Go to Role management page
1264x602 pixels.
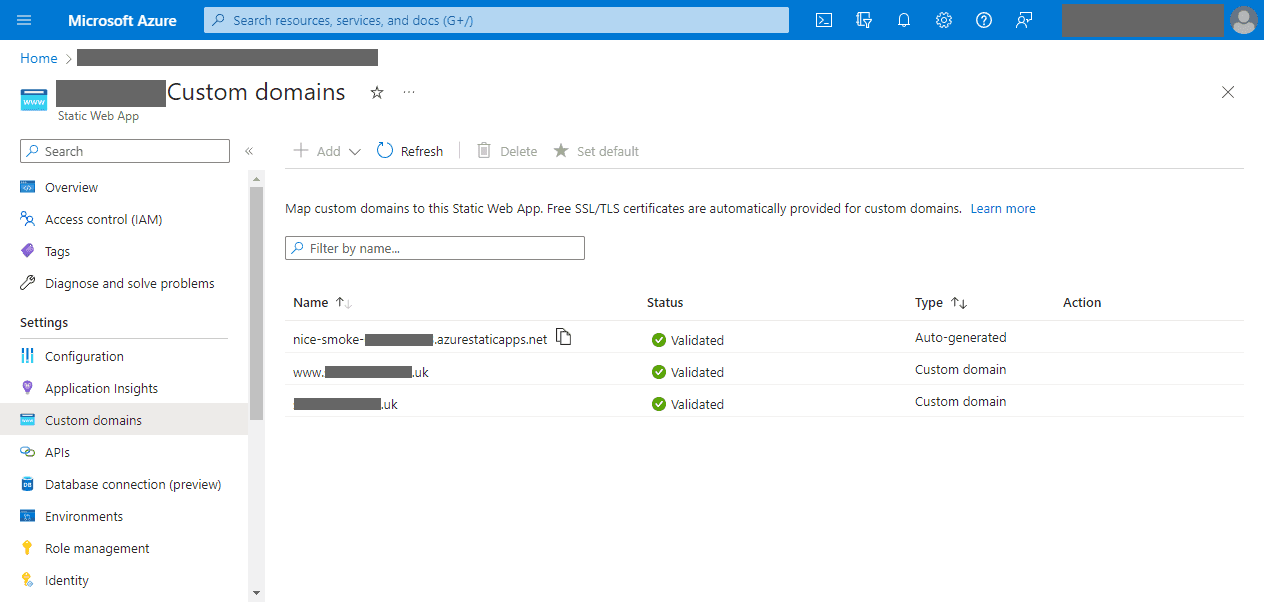(97, 548)
